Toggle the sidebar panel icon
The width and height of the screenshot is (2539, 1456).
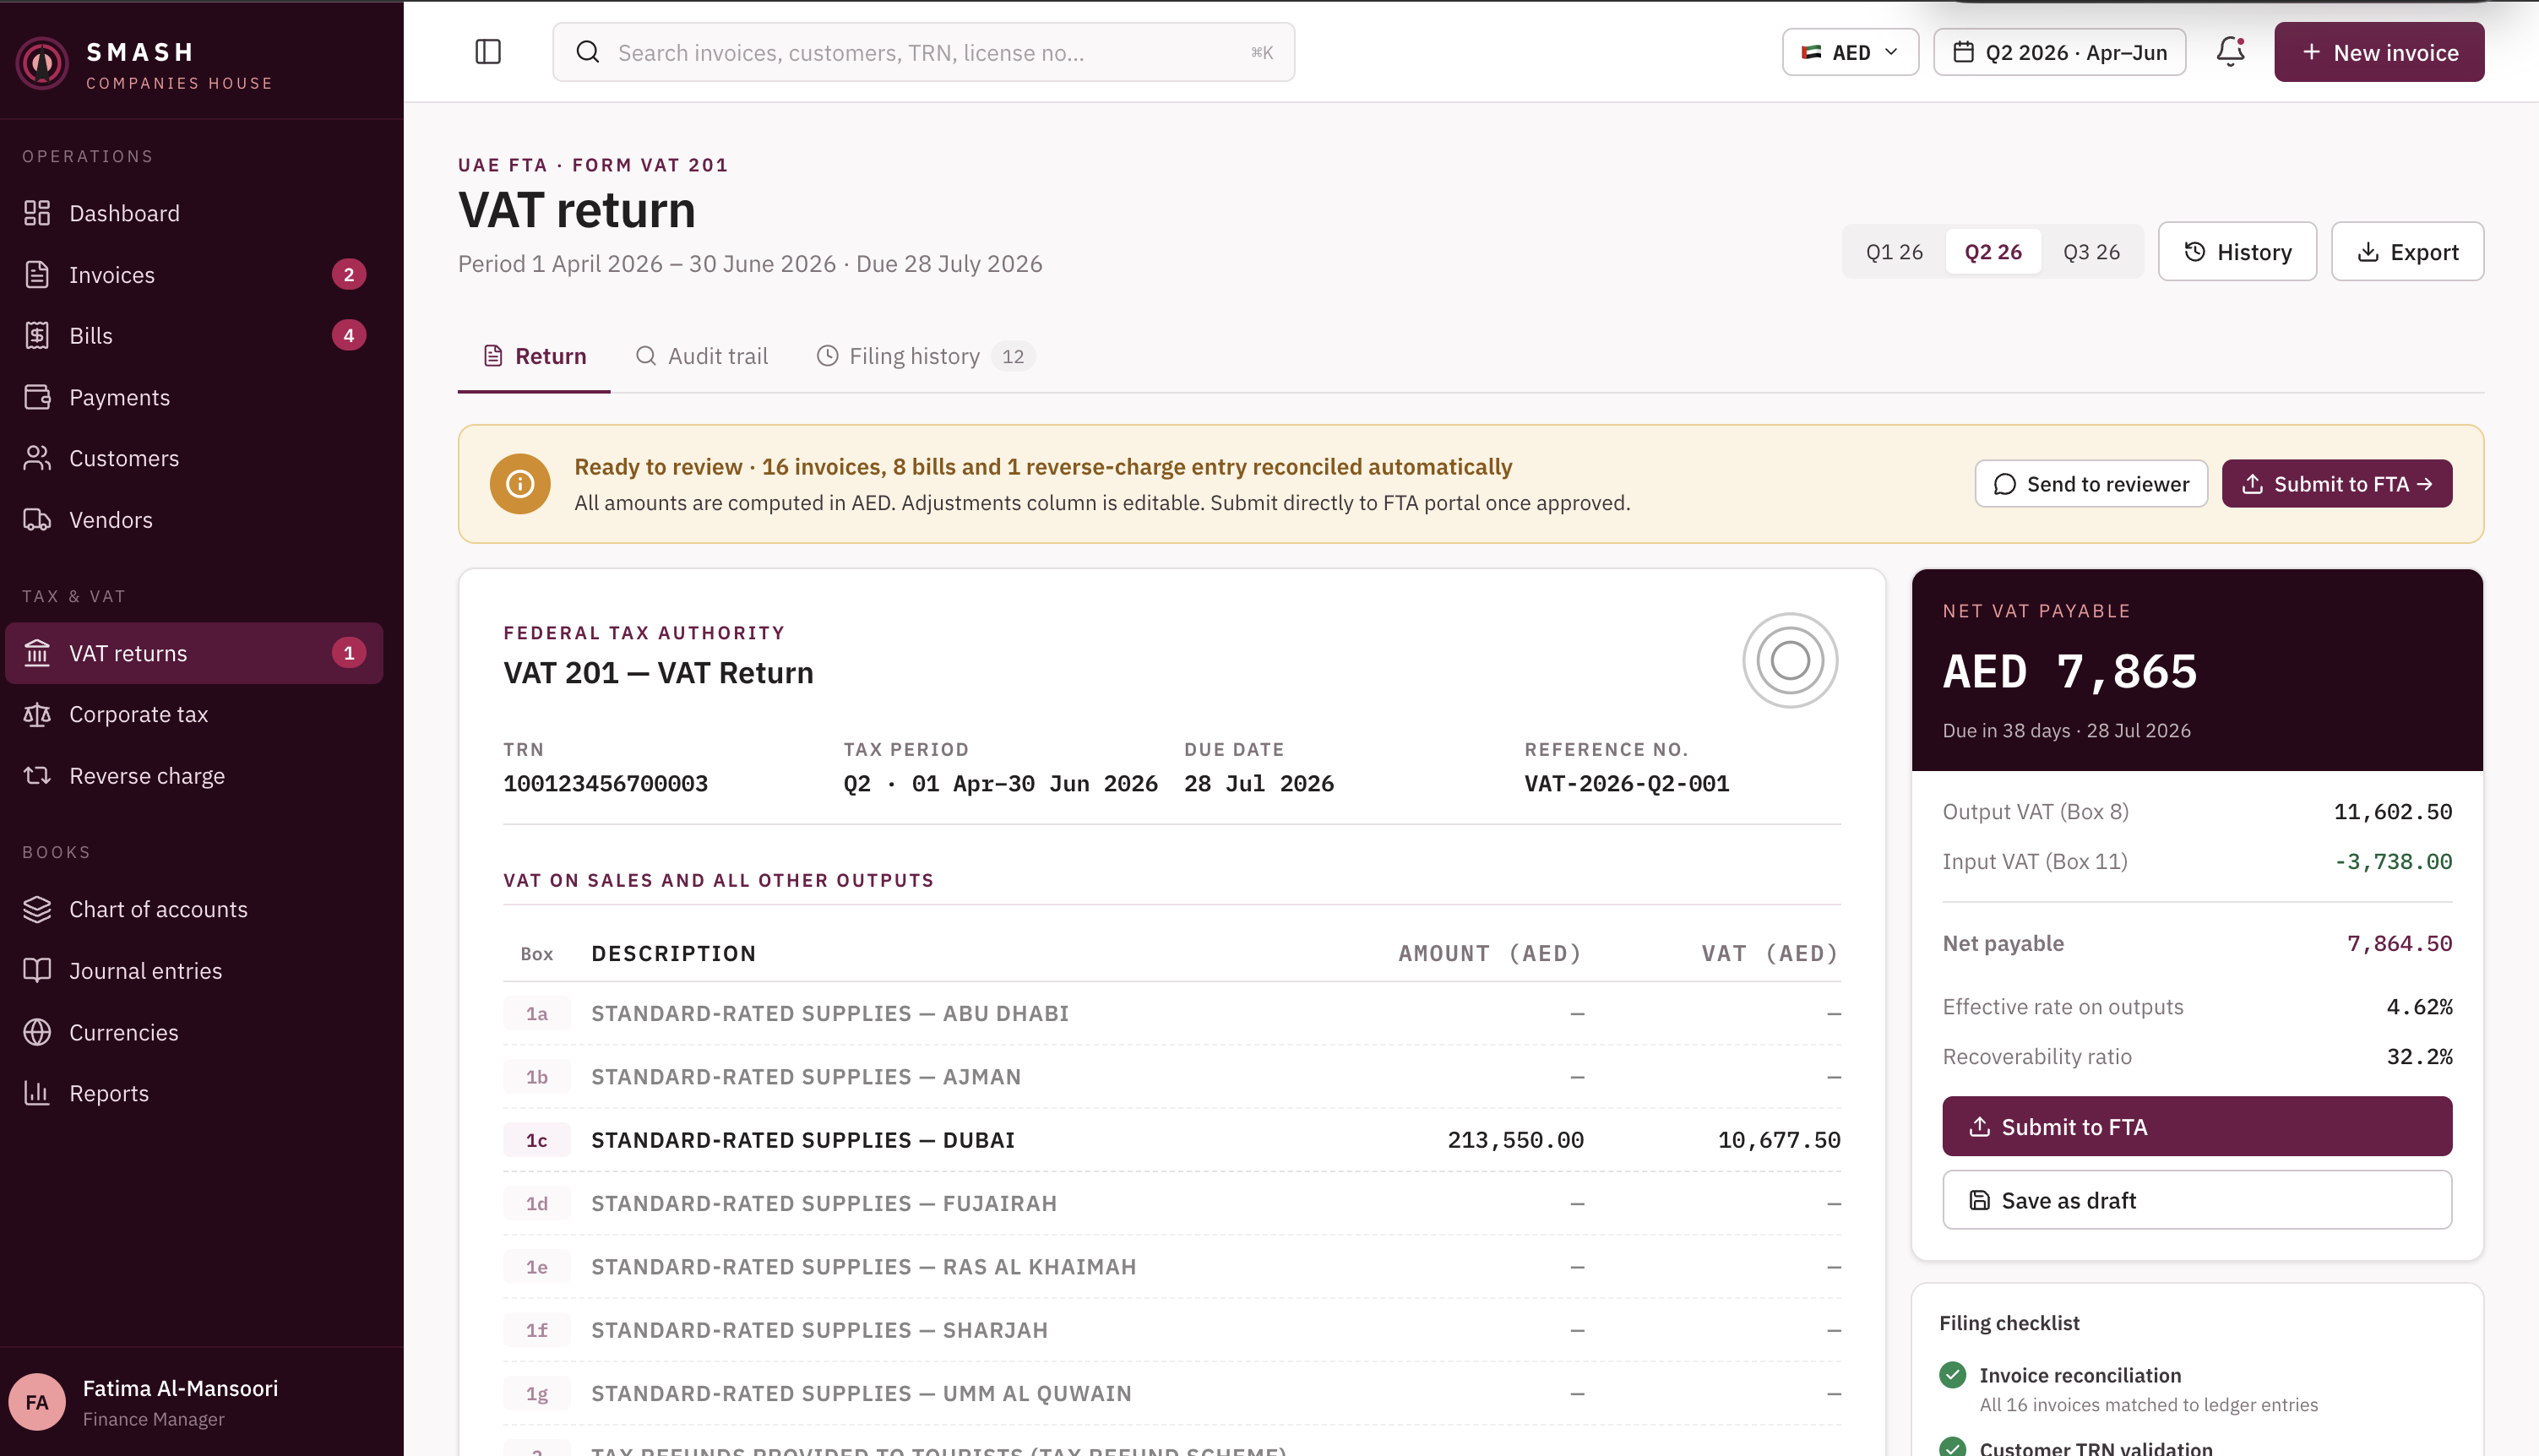pos(488,52)
